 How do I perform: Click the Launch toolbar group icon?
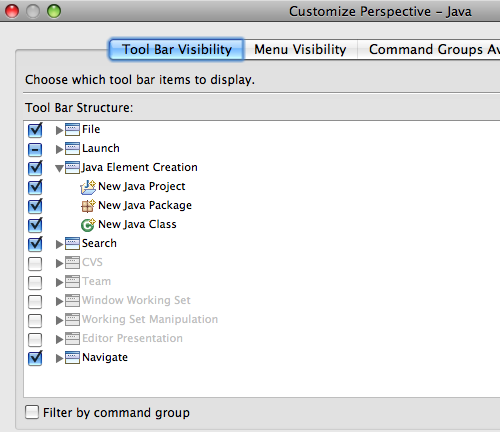[72, 149]
